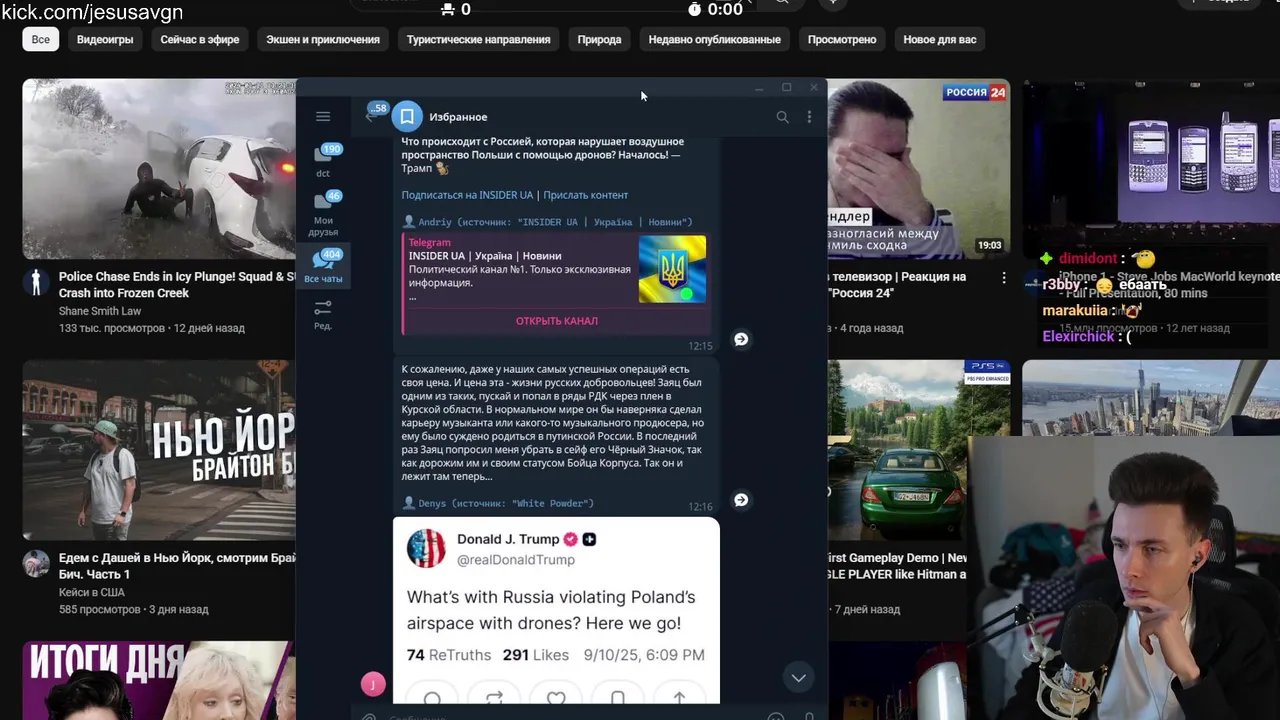
Task: Click the heart like icon on tweet
Action: 556,698
